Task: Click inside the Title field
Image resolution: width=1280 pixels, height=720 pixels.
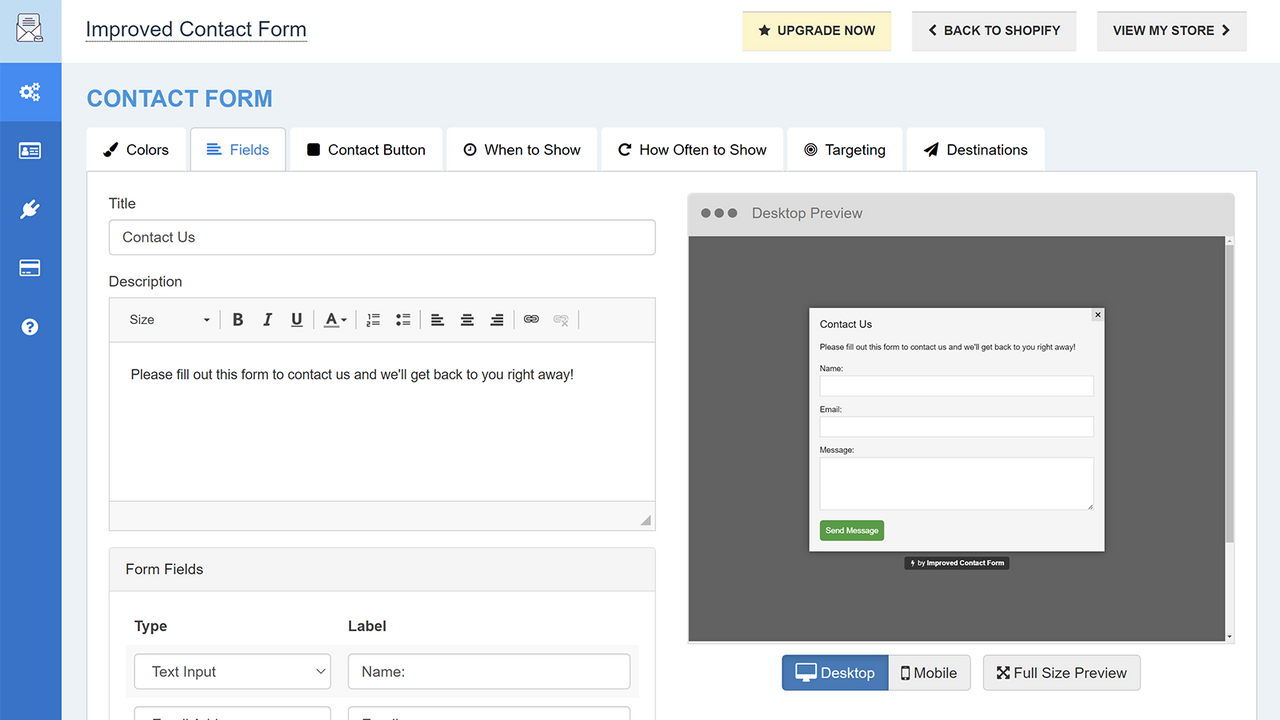Action: pyautogui.click(x=382, y=237)
